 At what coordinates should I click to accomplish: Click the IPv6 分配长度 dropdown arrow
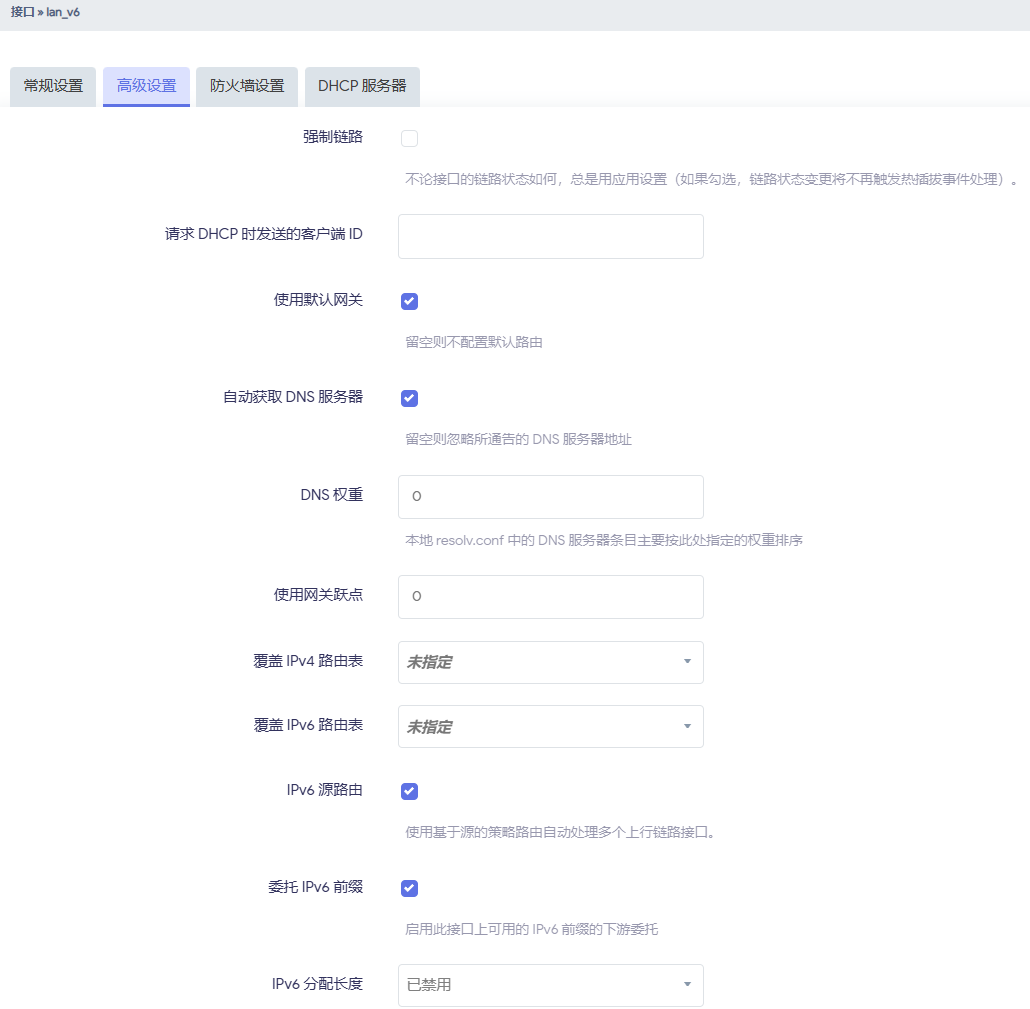[688, 985]
